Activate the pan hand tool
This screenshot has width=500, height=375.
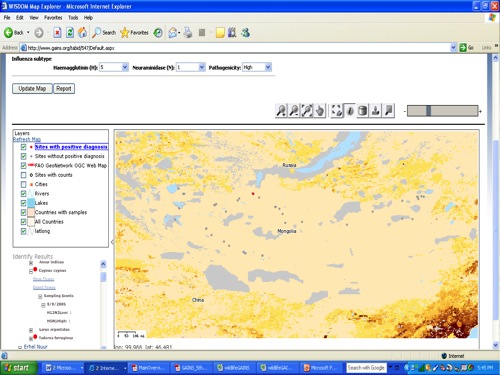coord(320,111)
